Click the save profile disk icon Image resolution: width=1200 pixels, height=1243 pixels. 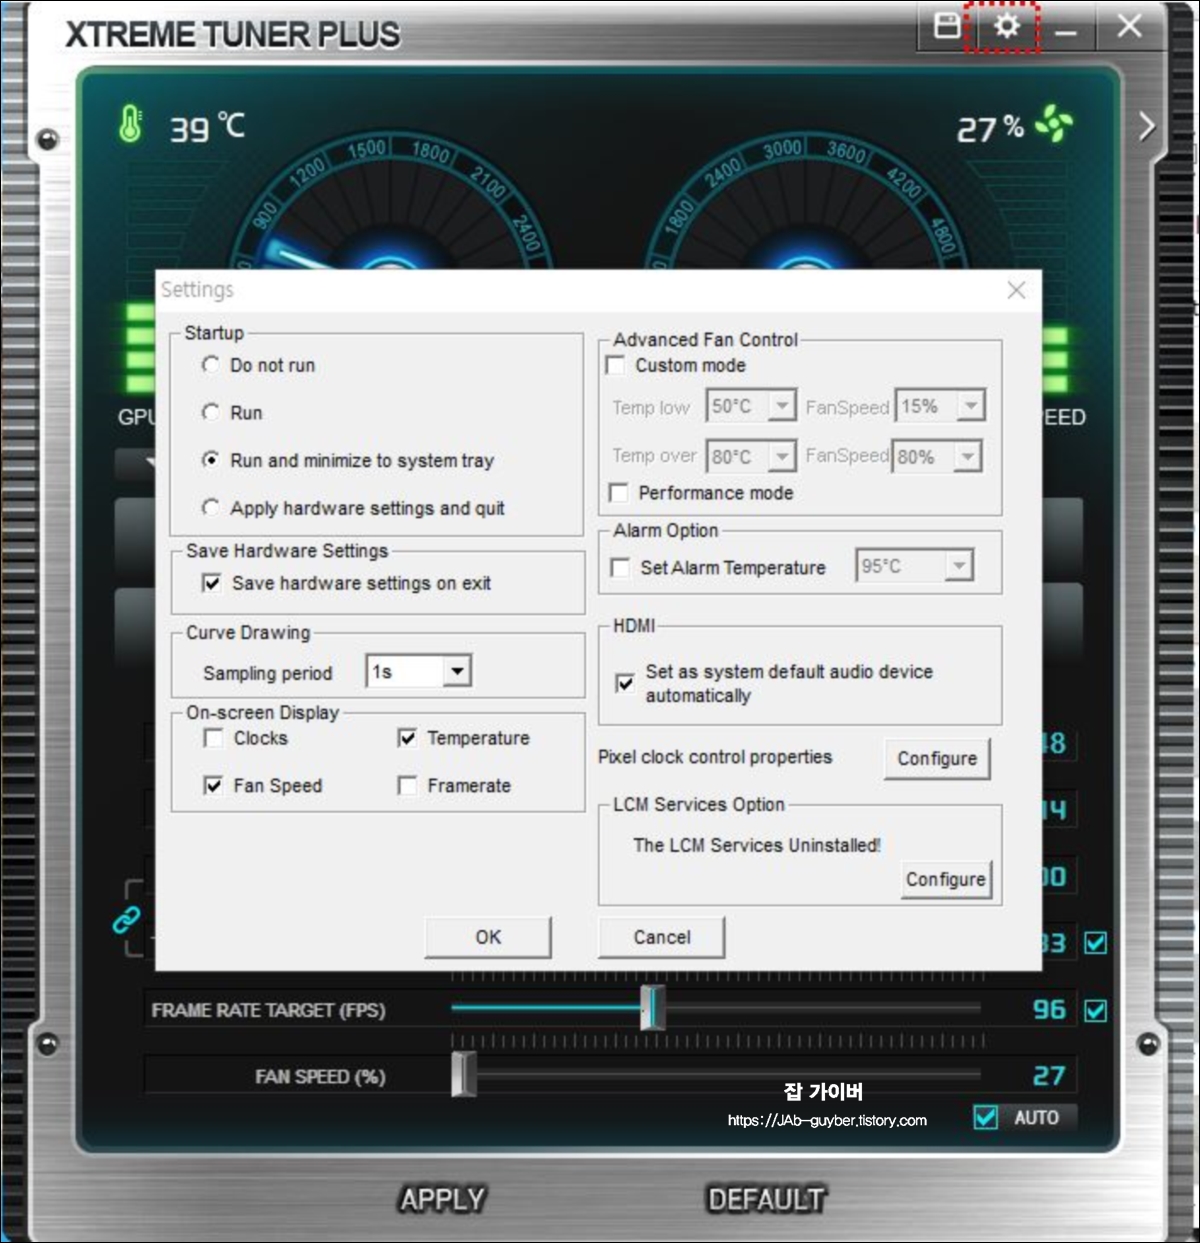[946, 26]
